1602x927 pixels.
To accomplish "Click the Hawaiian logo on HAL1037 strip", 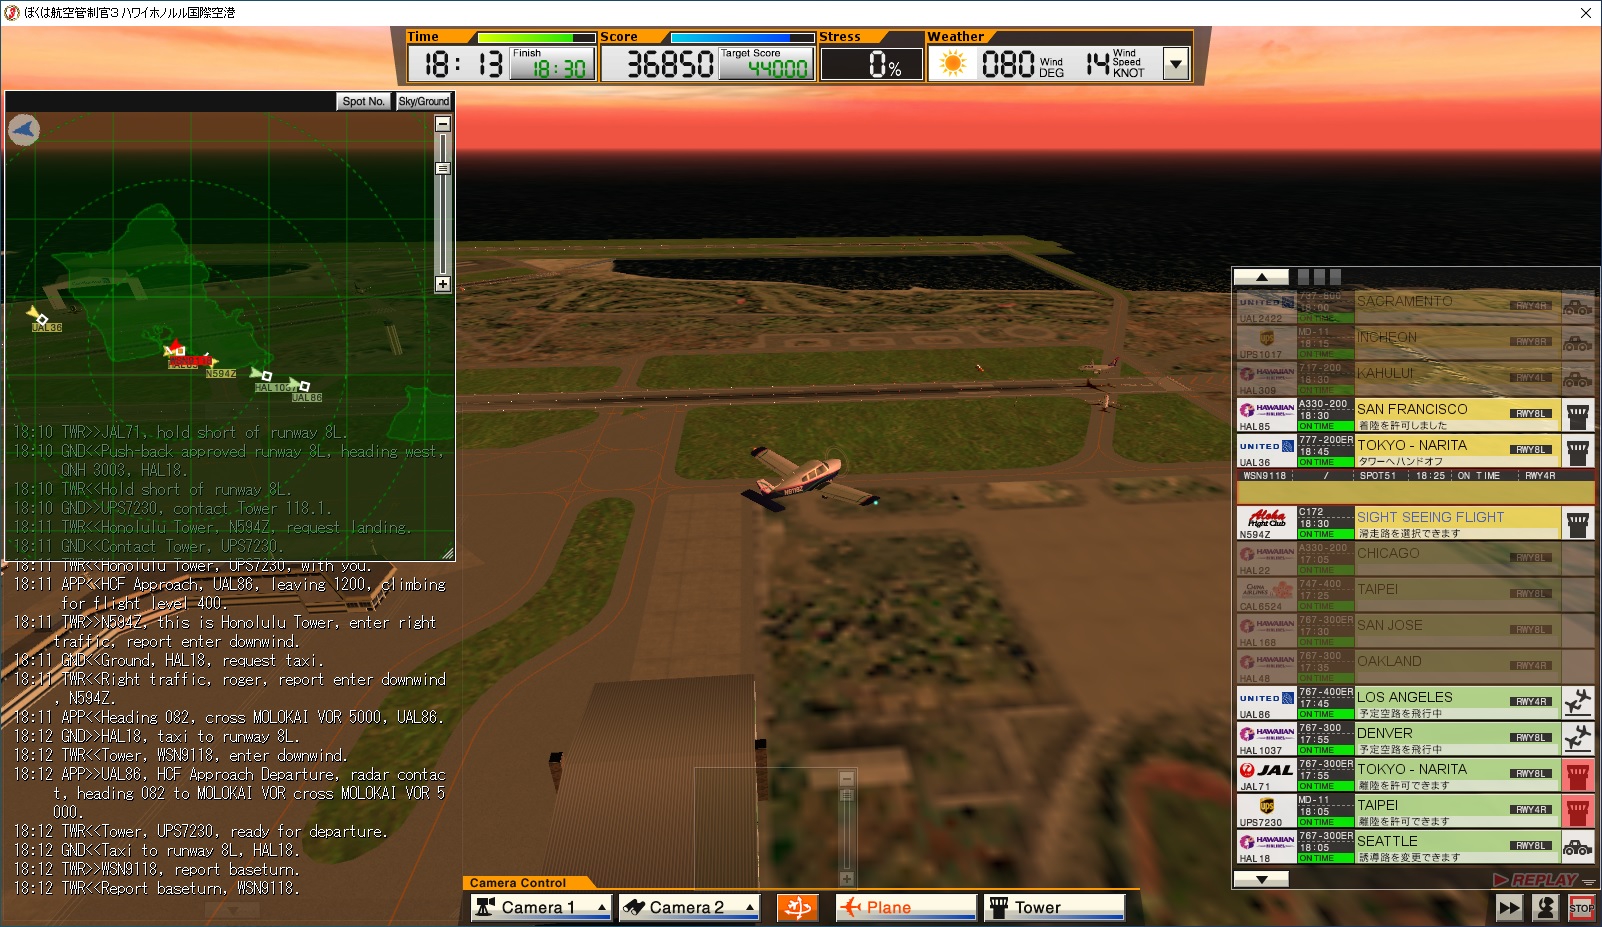I will [x=1267, y=733].
